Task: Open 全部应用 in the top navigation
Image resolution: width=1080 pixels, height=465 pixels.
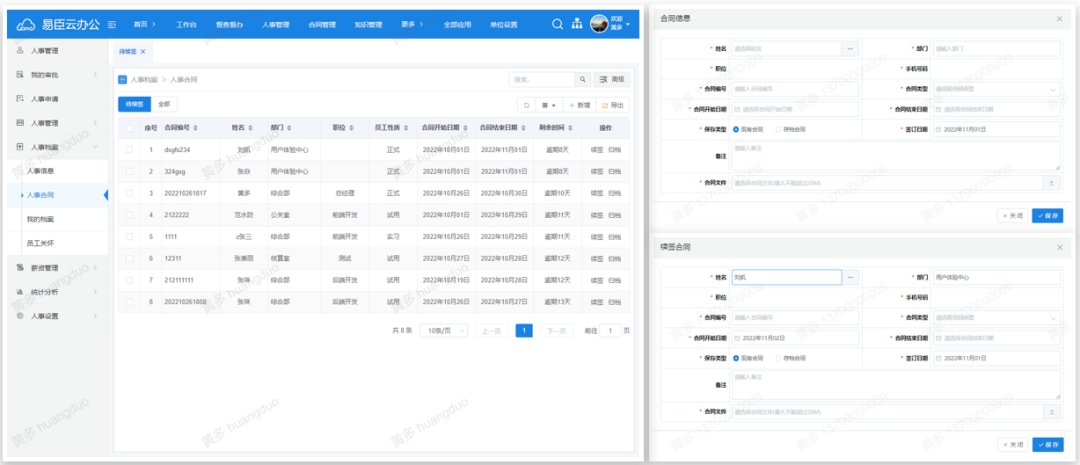Action: point(457,25)
